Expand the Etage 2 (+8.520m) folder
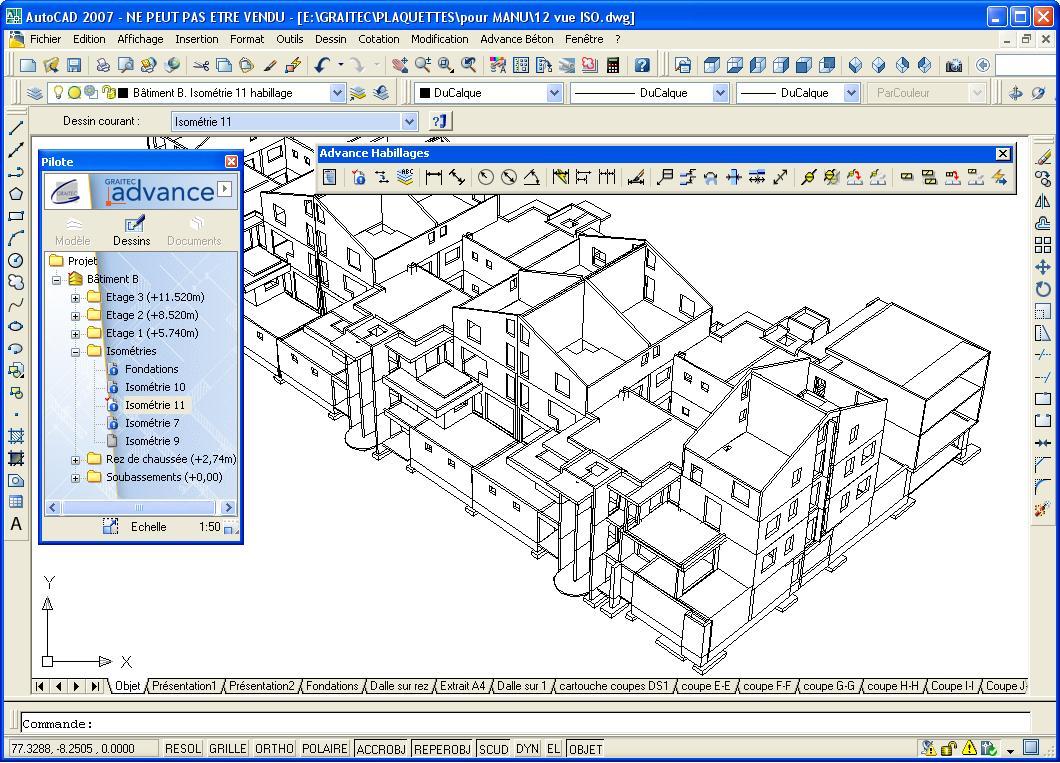Image resolution: width=1060 pixels, height=763 pixels. (x=76, y=316)
